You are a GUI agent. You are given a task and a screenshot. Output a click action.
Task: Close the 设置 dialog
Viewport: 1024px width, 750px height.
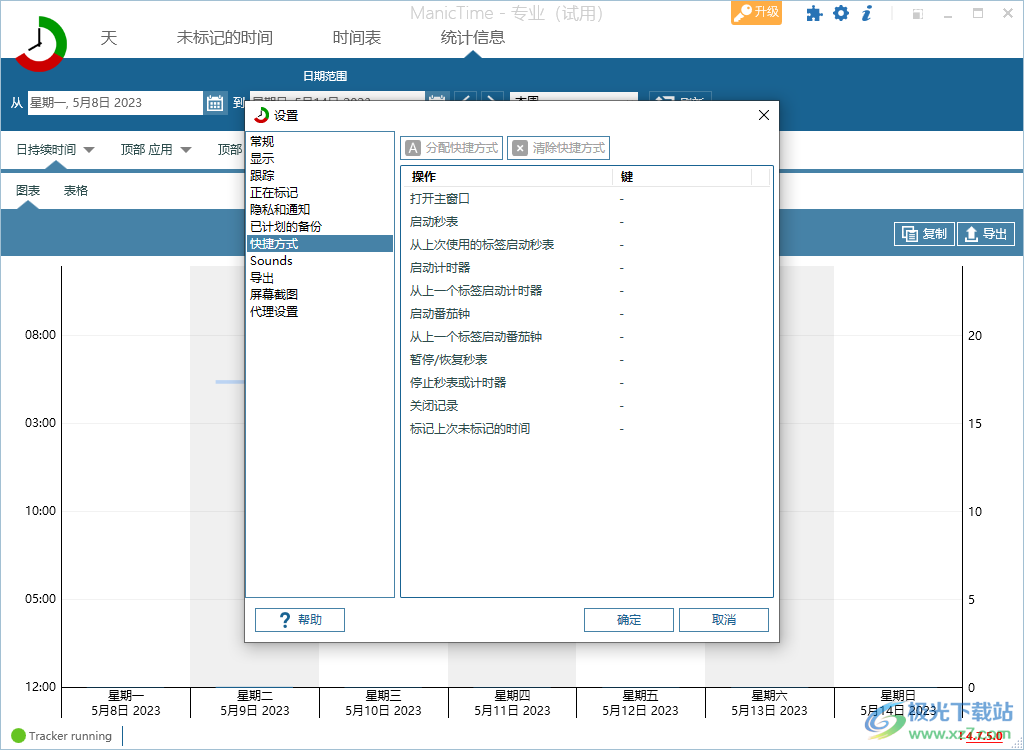763,116
